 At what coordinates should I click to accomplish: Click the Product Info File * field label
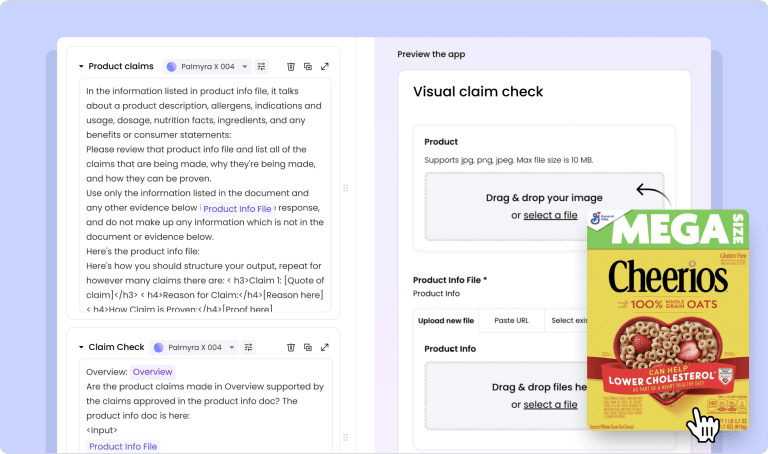pyautogui.click(x=450, y=280)
